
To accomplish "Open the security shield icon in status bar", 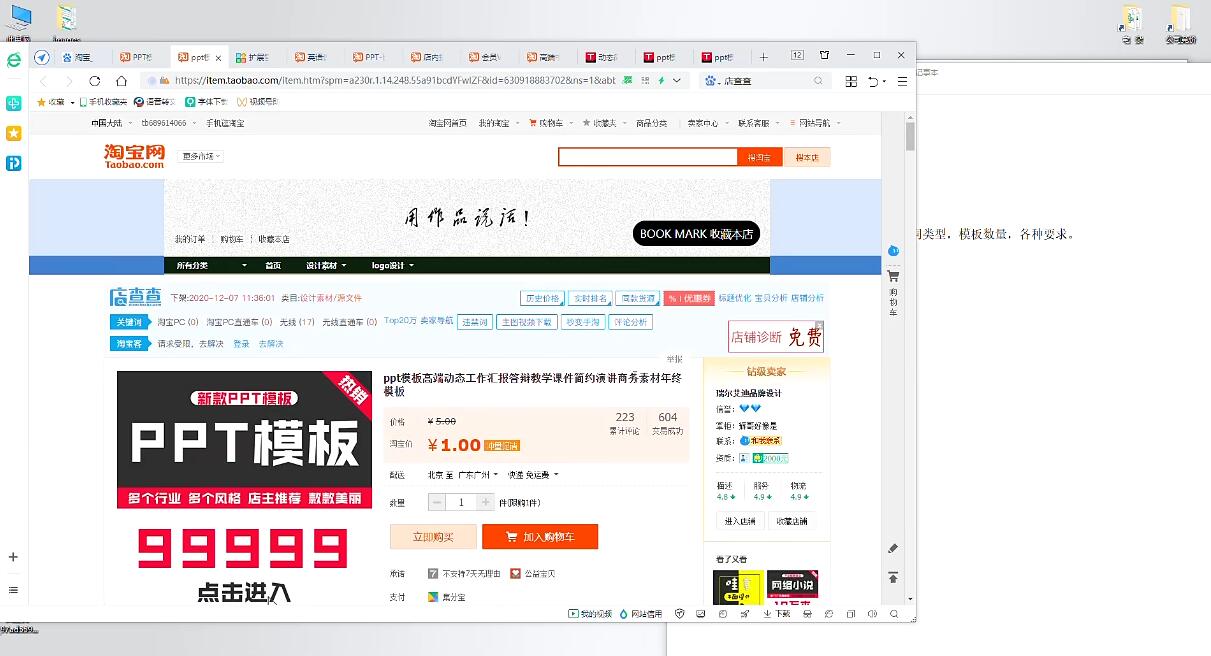I will (x=680, y=613).
